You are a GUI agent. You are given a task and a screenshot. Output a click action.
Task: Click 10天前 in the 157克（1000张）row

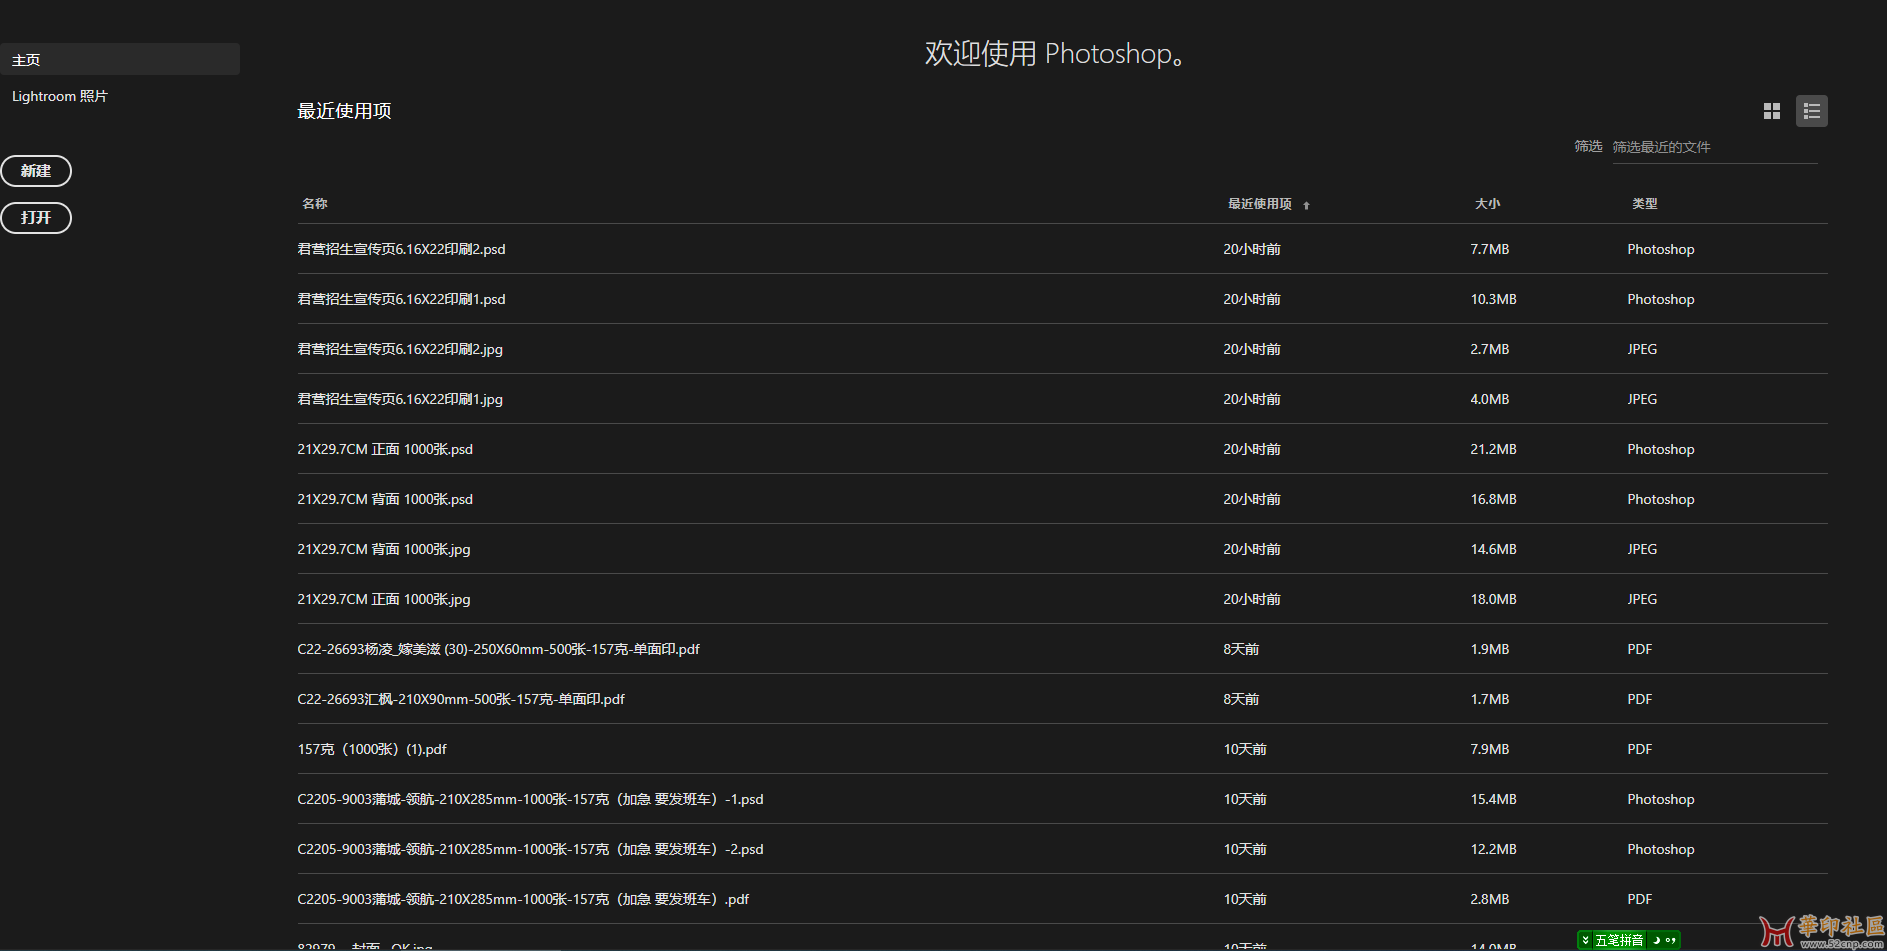tap(1245, 749)
